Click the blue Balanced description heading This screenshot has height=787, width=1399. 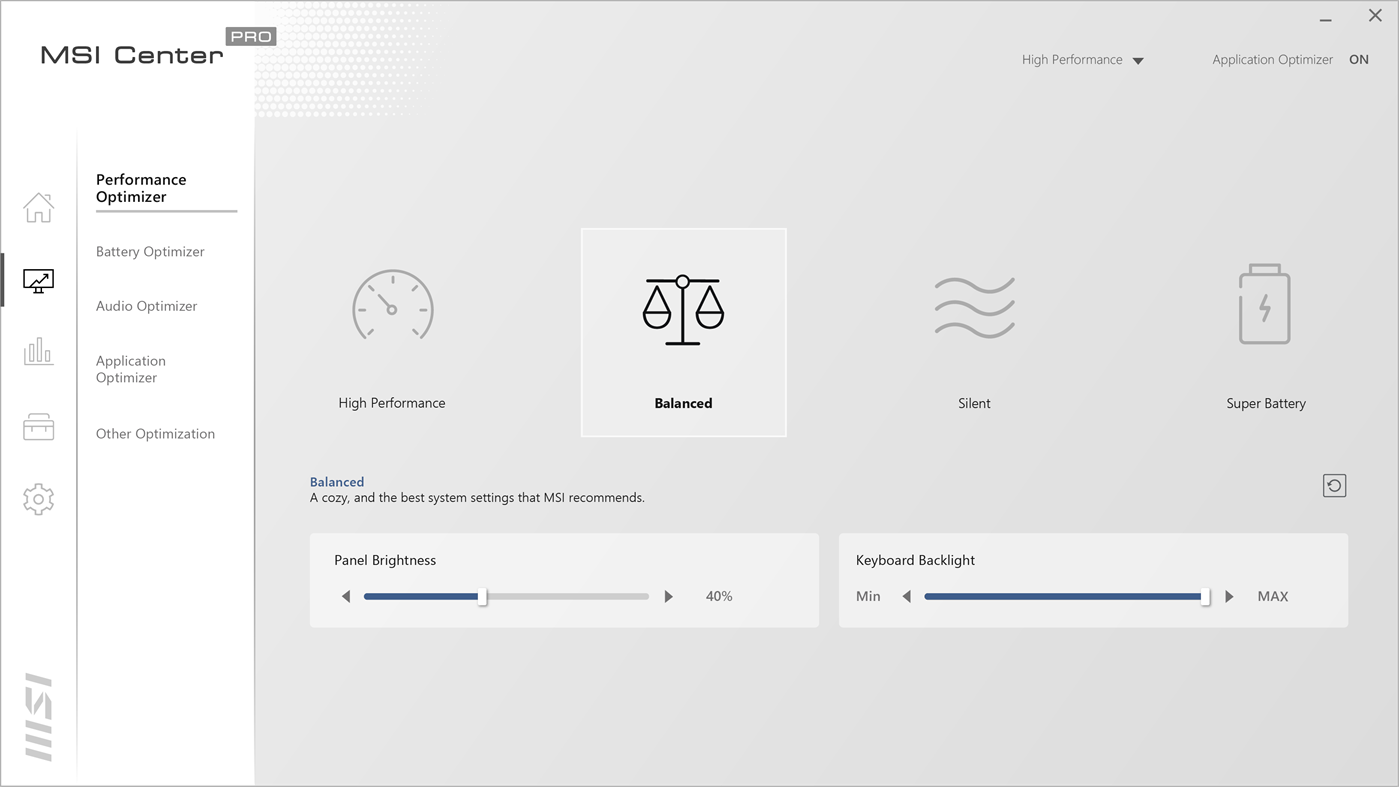(x=337, y=482)
